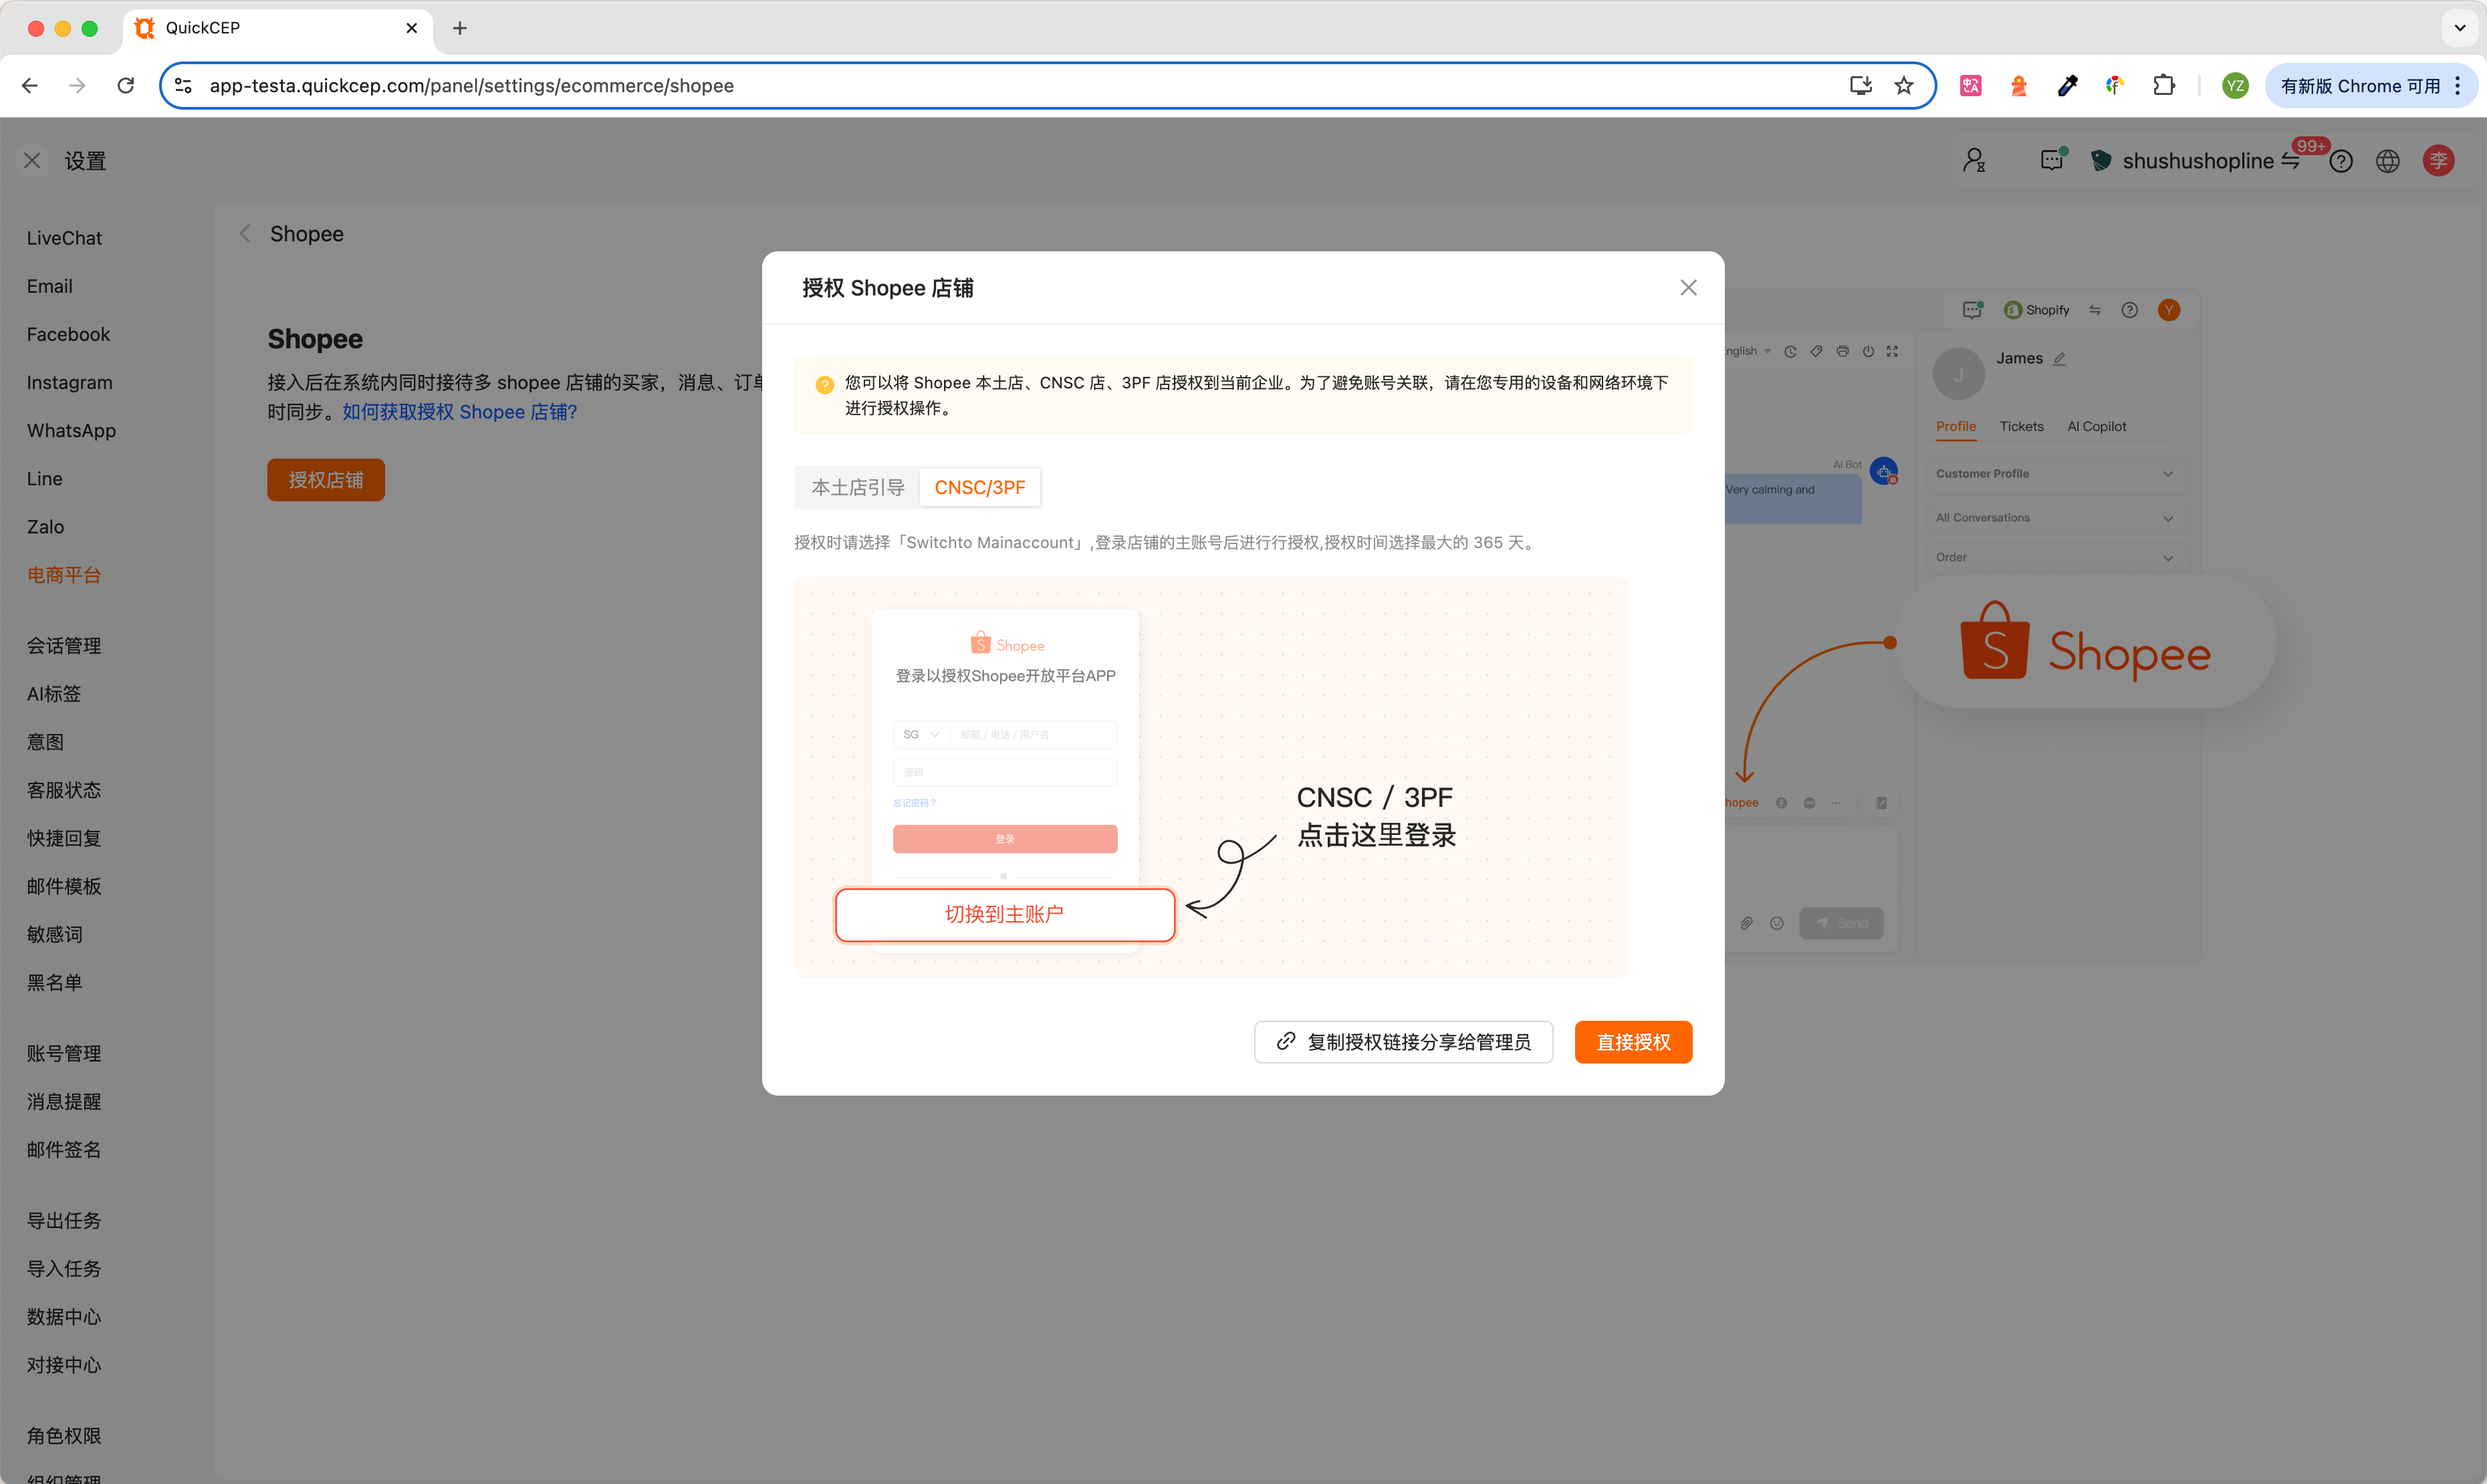Click the user status icon in header
The image size is (2487, 1484).
point(1974,161)
